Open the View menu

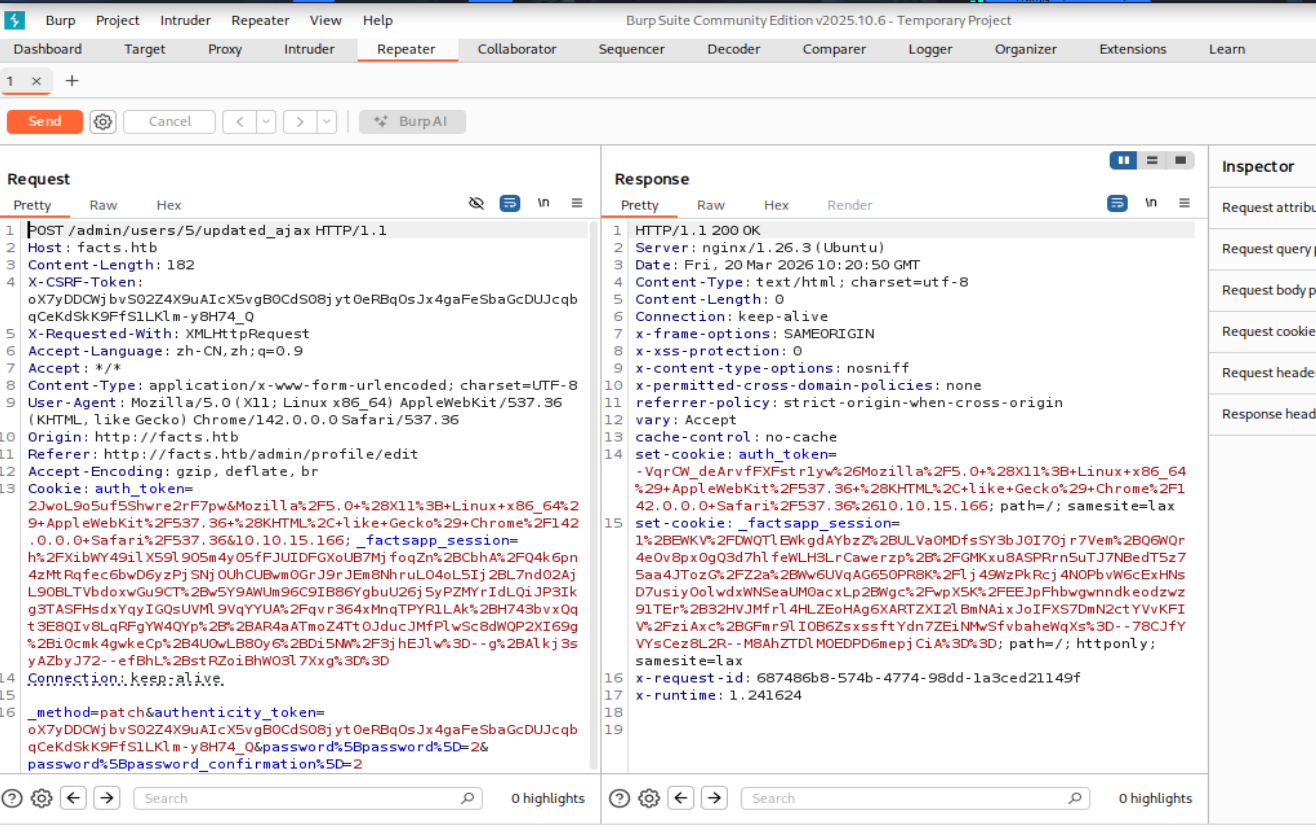point(326,20)
